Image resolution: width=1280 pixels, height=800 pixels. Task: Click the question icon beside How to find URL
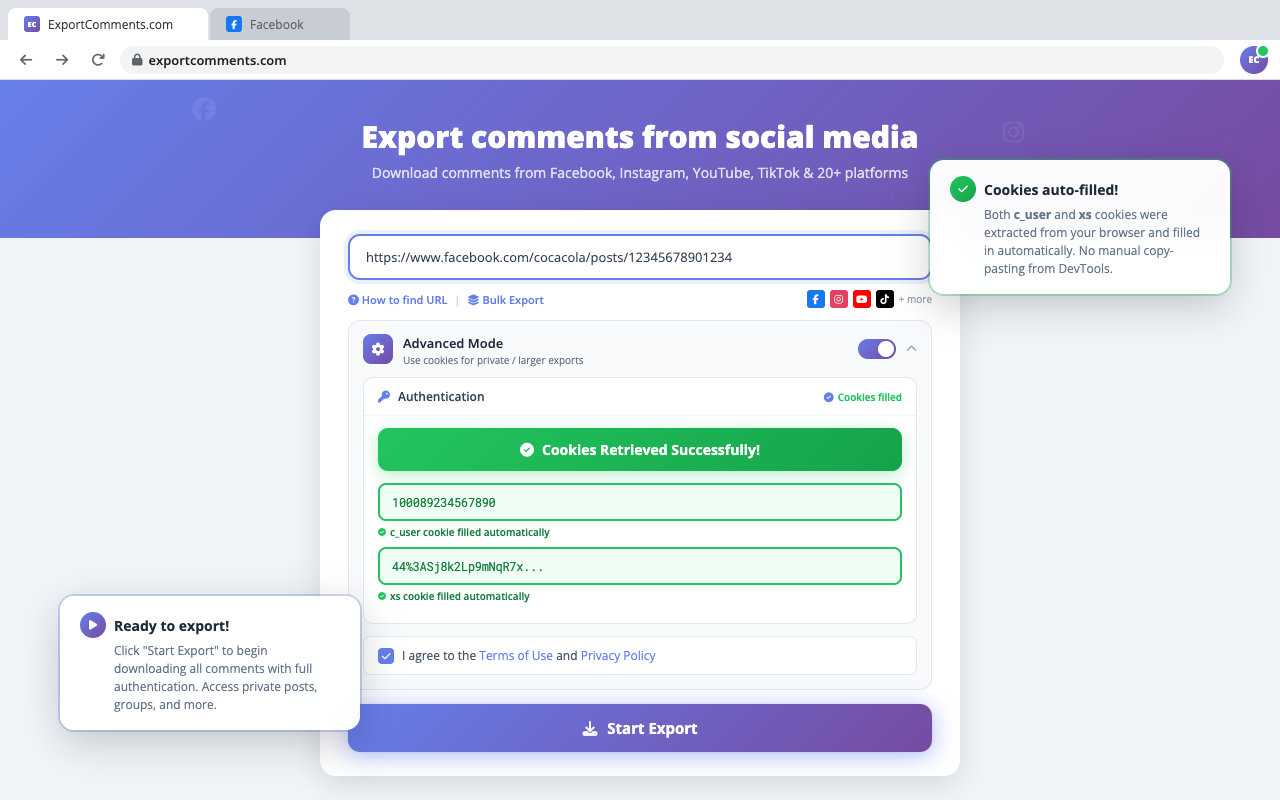click(353, 300)
